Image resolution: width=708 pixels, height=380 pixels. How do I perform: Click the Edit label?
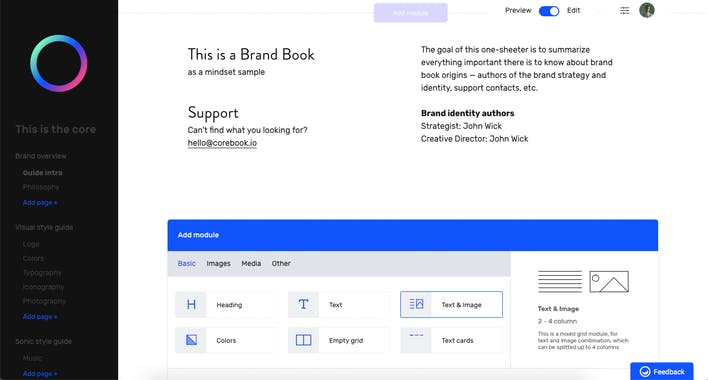(573, 10)
